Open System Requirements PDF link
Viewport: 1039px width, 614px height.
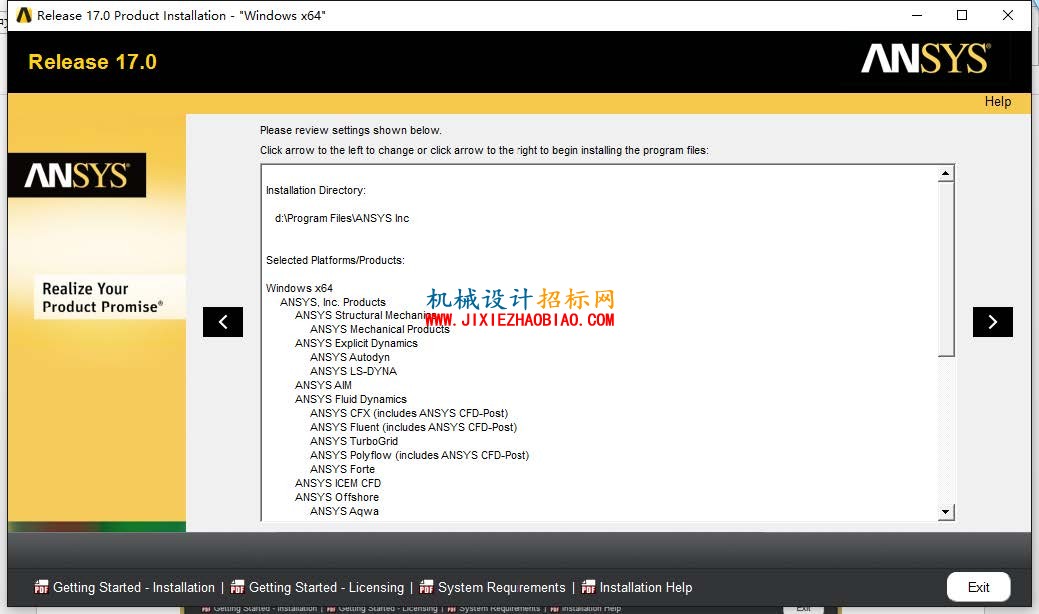(502, 588)
